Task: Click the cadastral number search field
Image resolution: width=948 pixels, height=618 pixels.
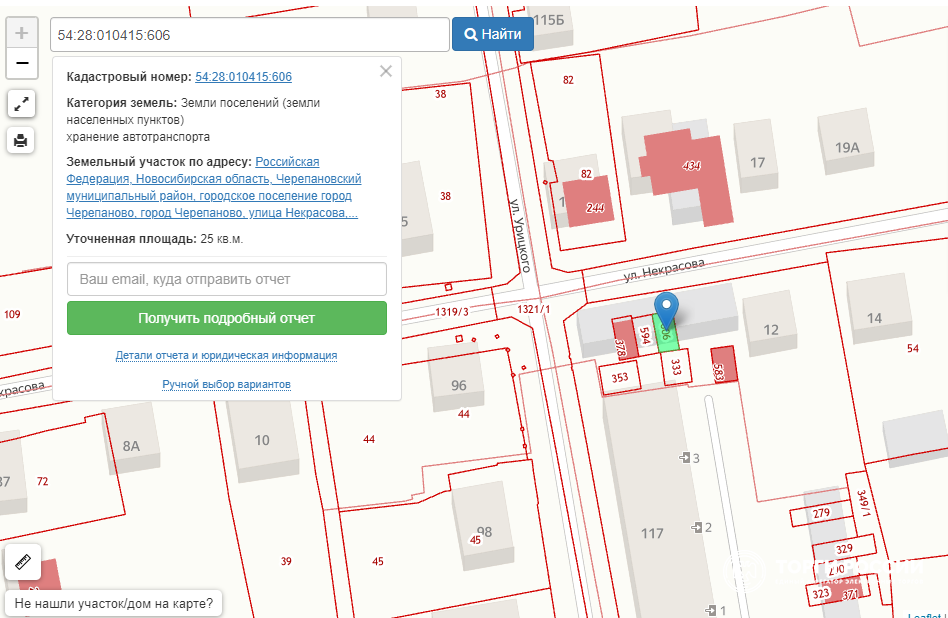Action: coord(249,35)
